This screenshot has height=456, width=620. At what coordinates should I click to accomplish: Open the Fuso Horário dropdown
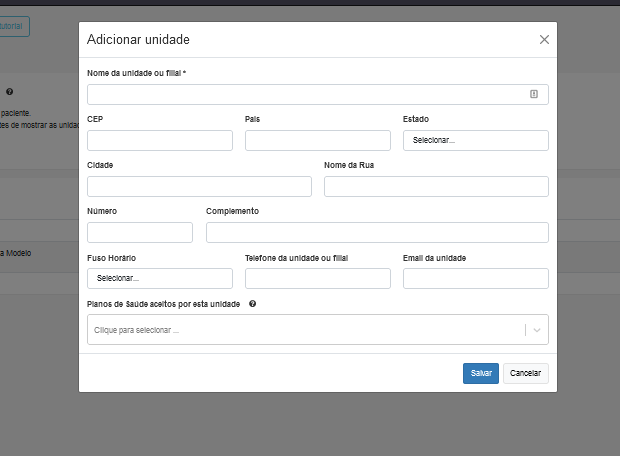pos(160,278)
